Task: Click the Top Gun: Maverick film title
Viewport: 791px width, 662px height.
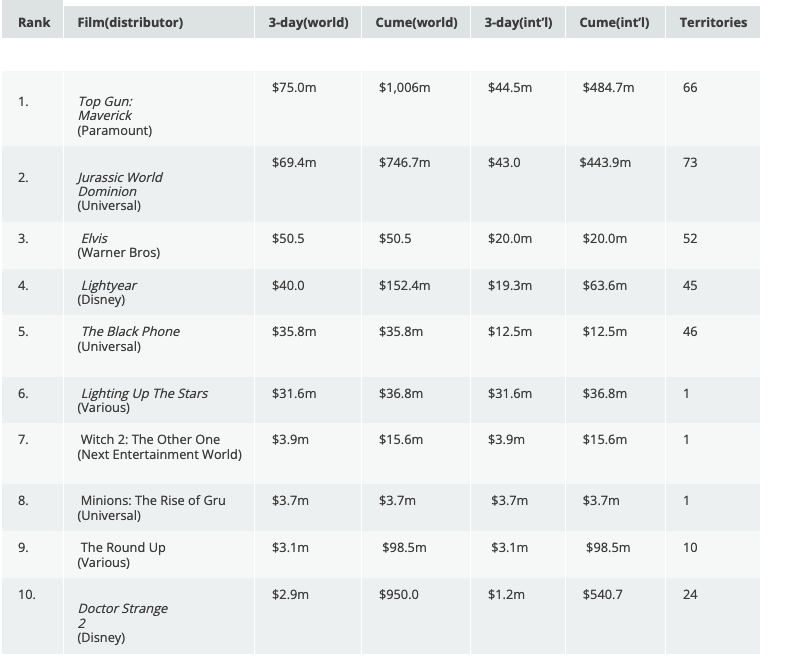Action: (x=105, y=108)
